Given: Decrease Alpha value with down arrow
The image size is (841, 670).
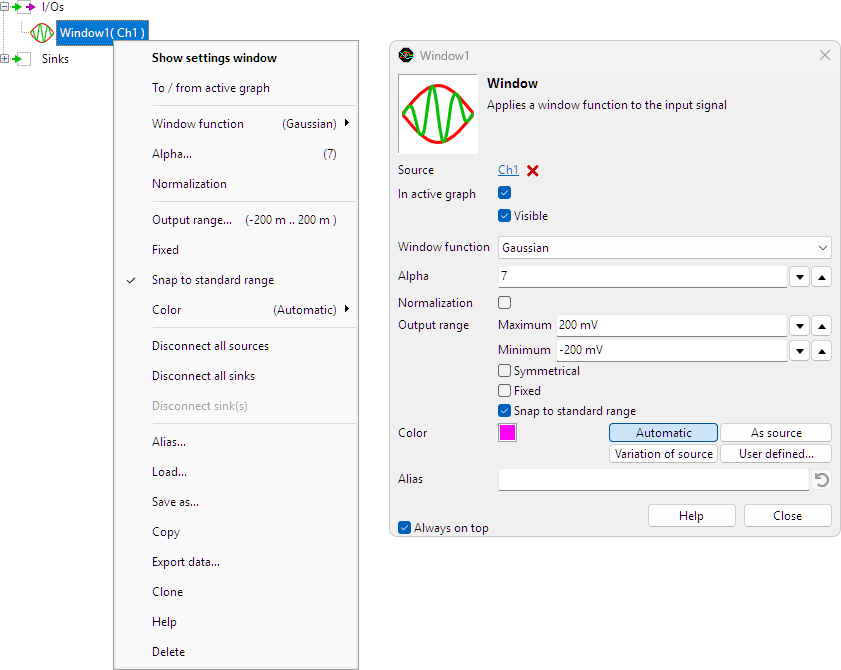Looking at the screenshot, I should coord(799,277).
